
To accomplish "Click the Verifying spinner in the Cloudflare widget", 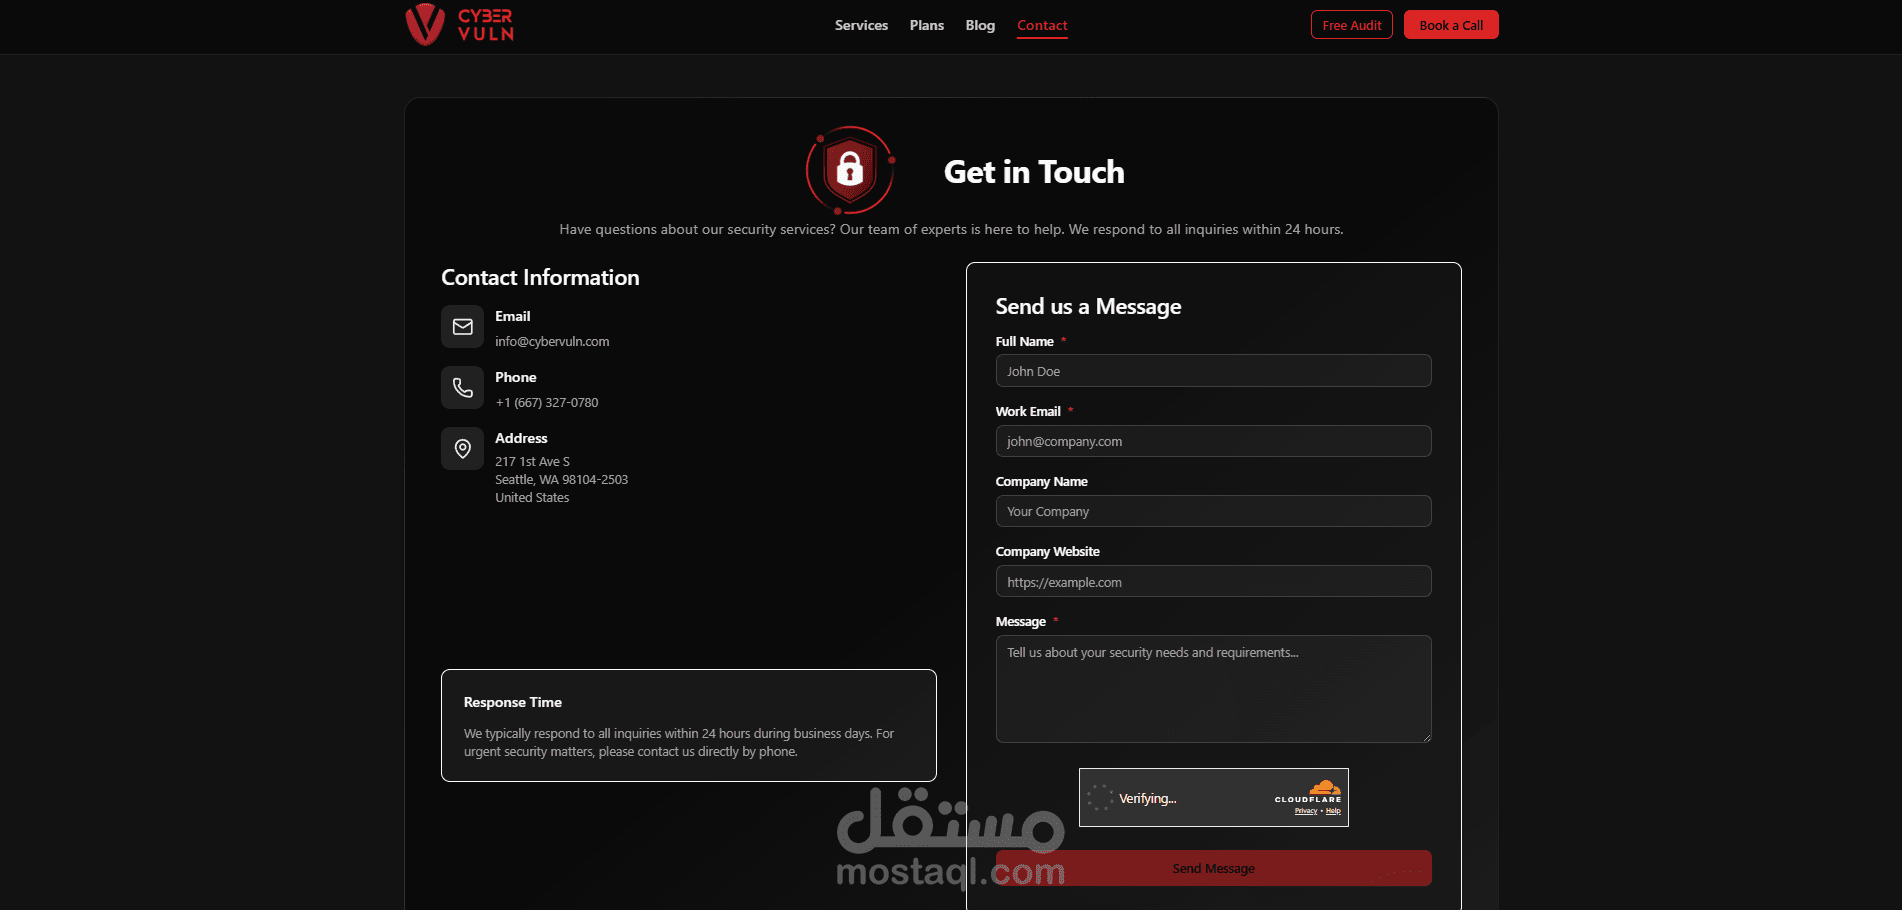I will point(1100,798).
